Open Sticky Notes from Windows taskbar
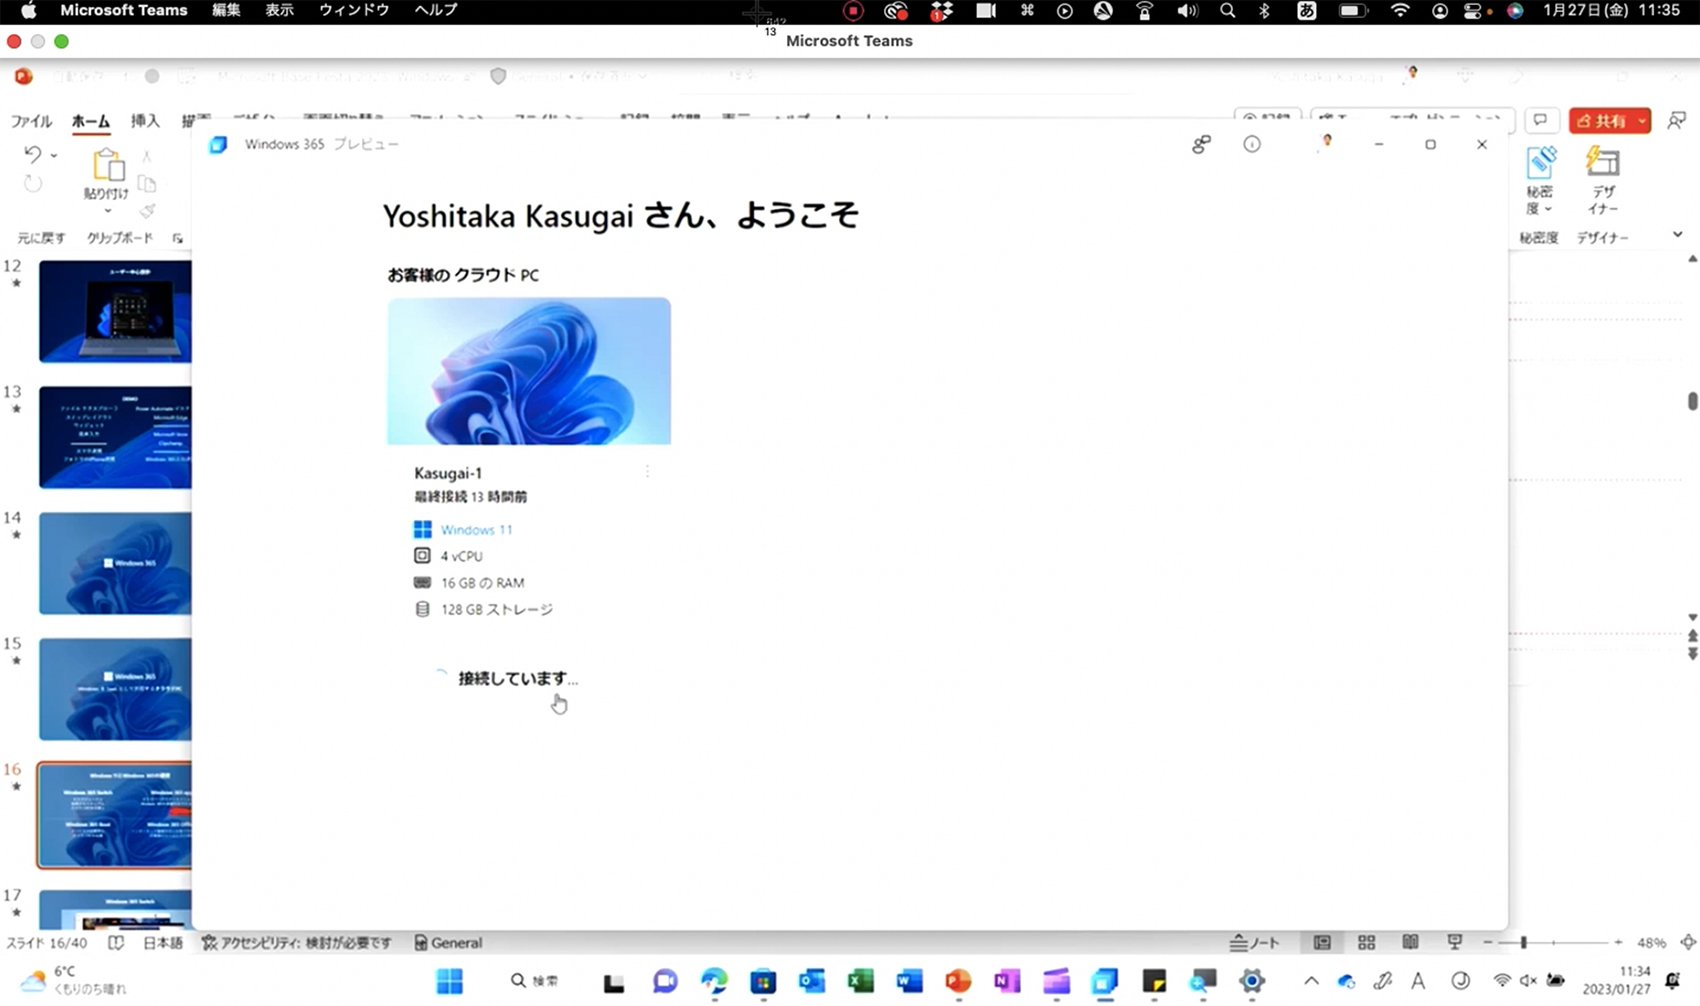The image size is (1700, 1006). 1153,981
